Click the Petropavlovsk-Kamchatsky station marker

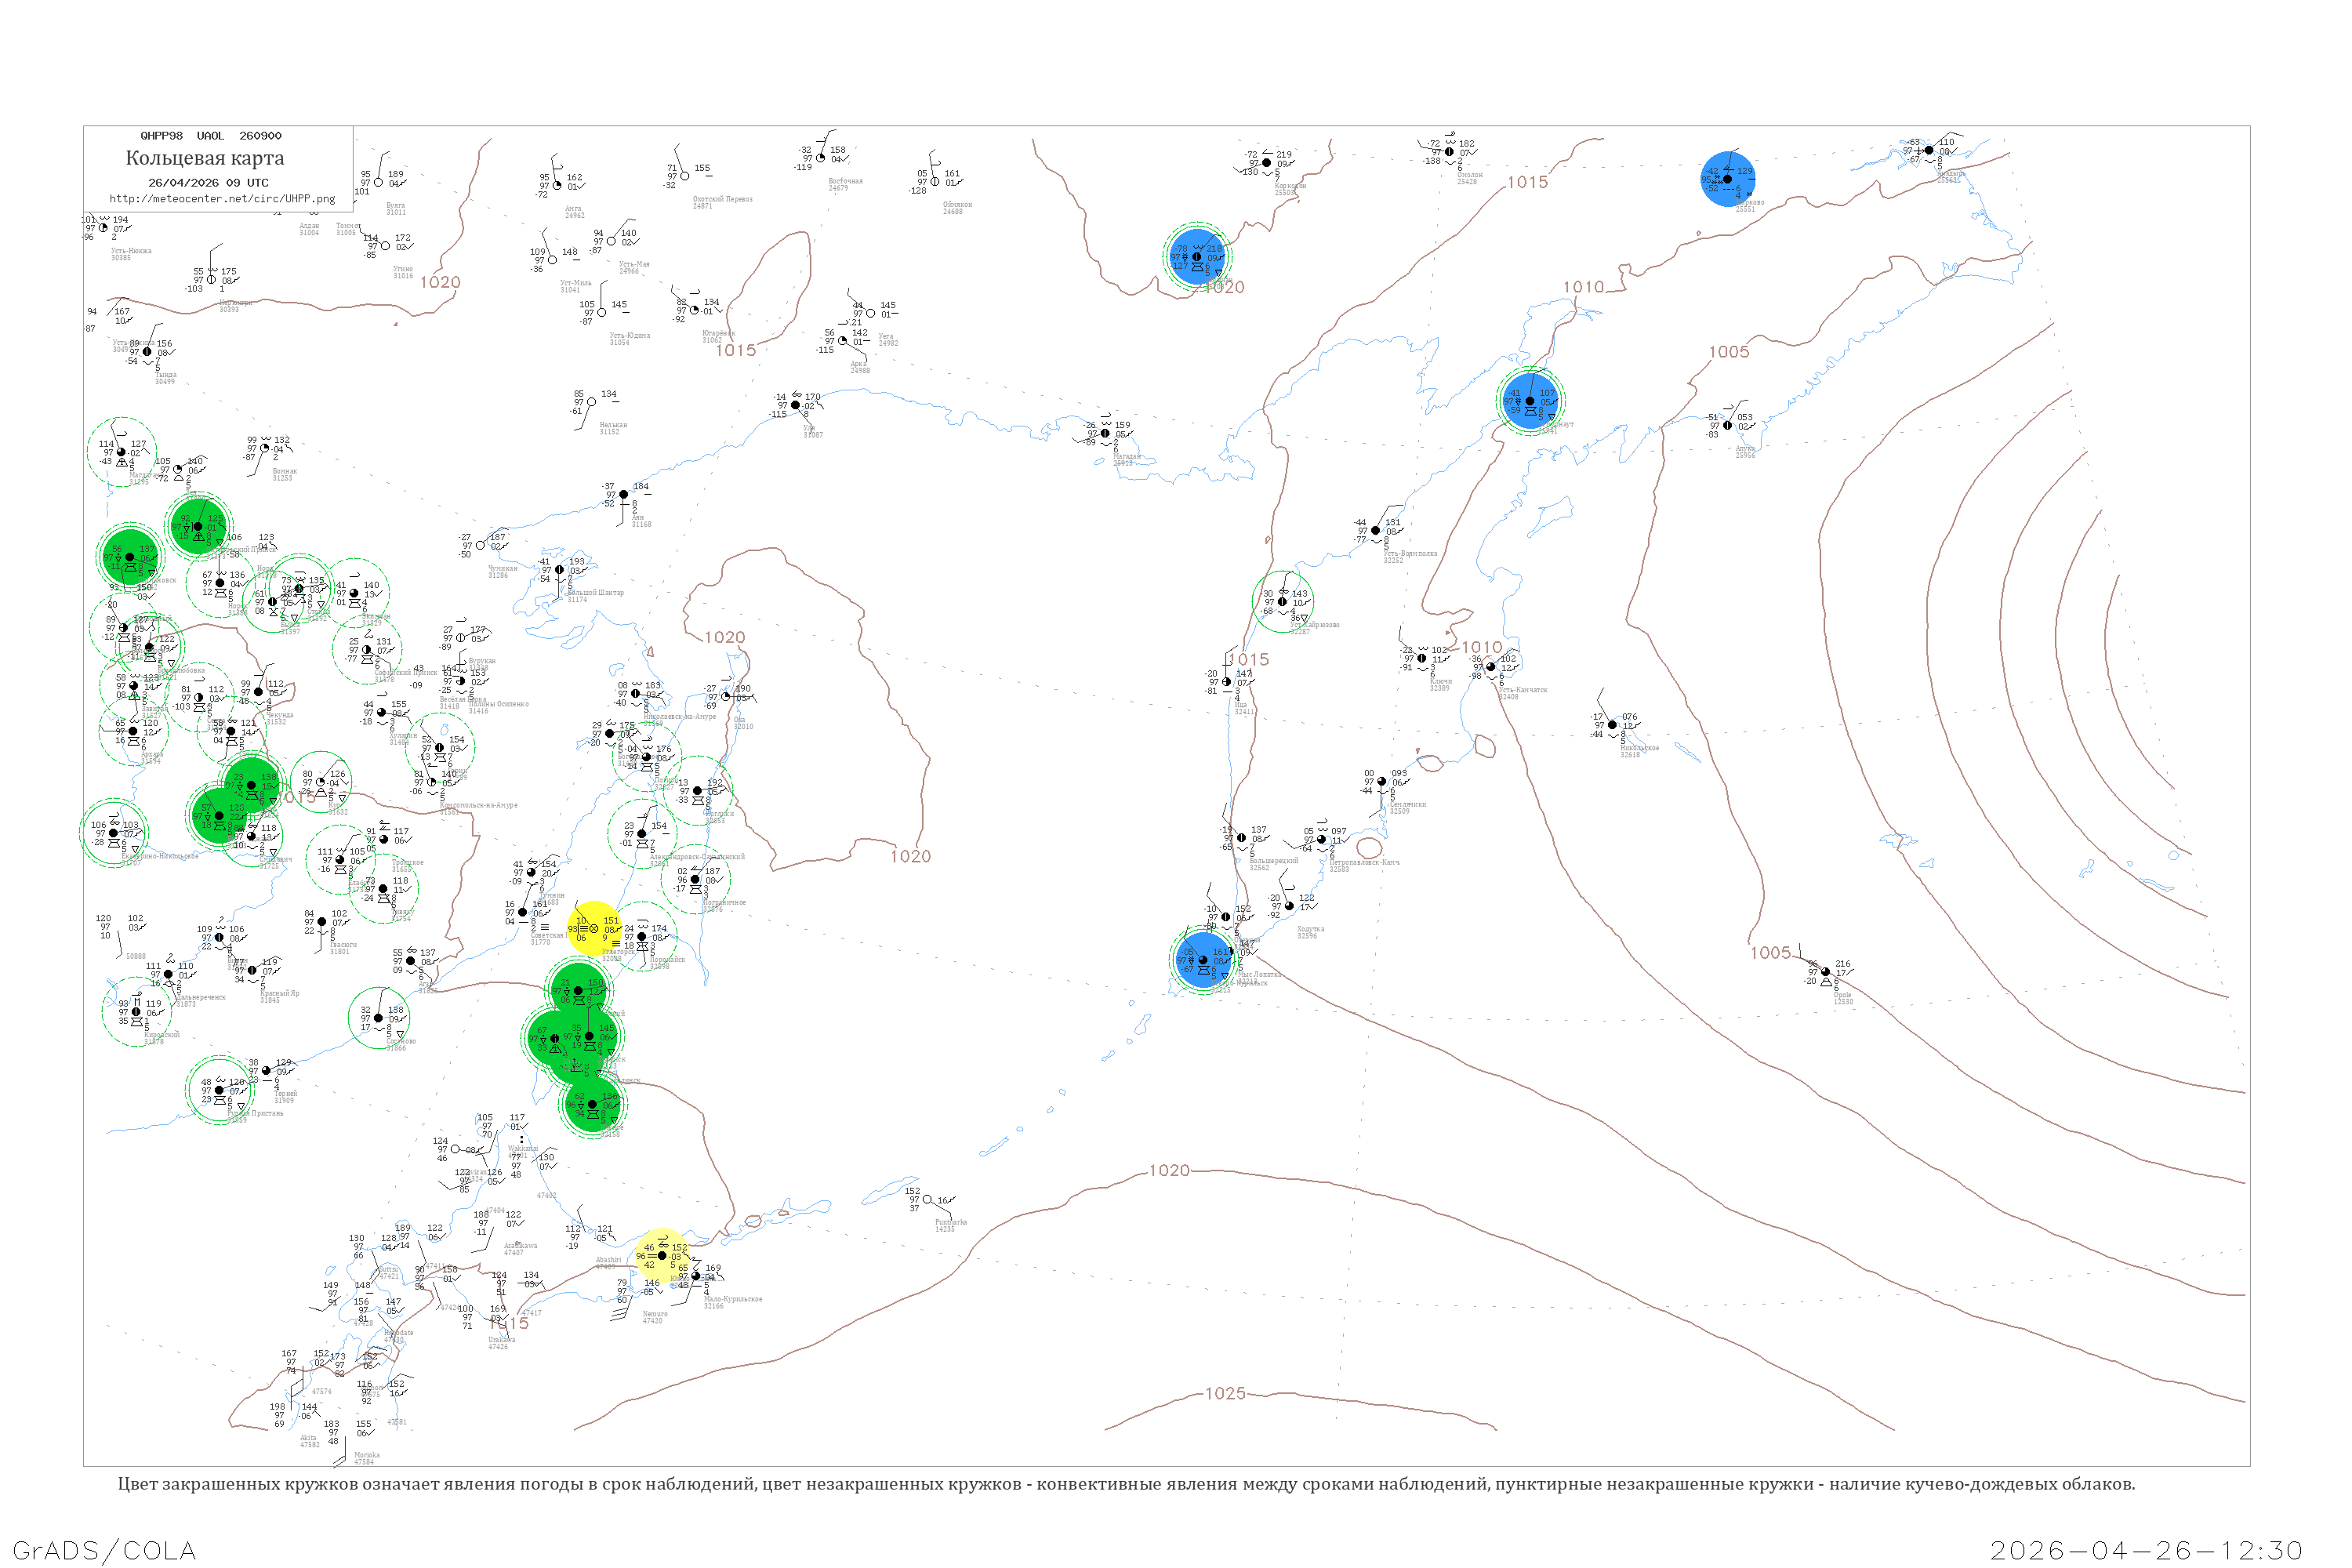coord(1321,839)
